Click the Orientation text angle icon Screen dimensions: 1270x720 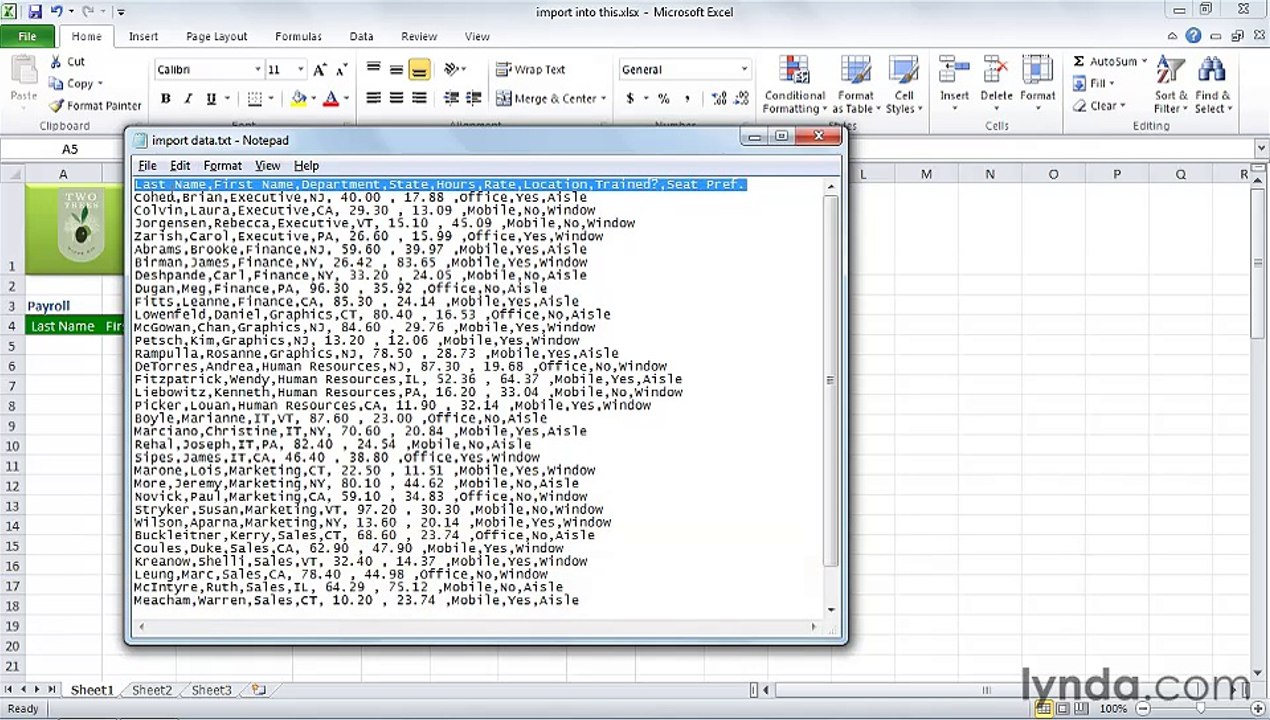pos(451,69)
